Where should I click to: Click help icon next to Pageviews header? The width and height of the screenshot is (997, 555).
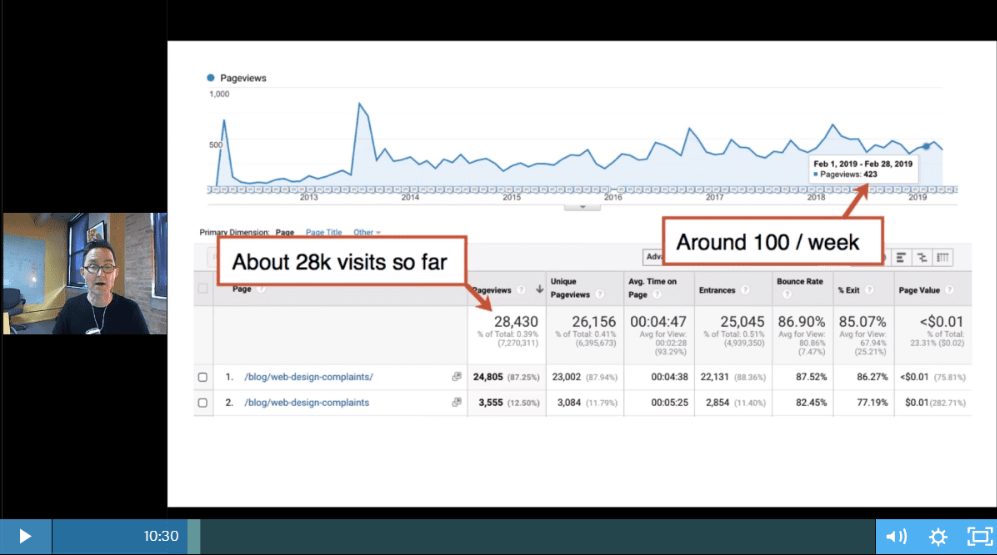tap(521, 290)
